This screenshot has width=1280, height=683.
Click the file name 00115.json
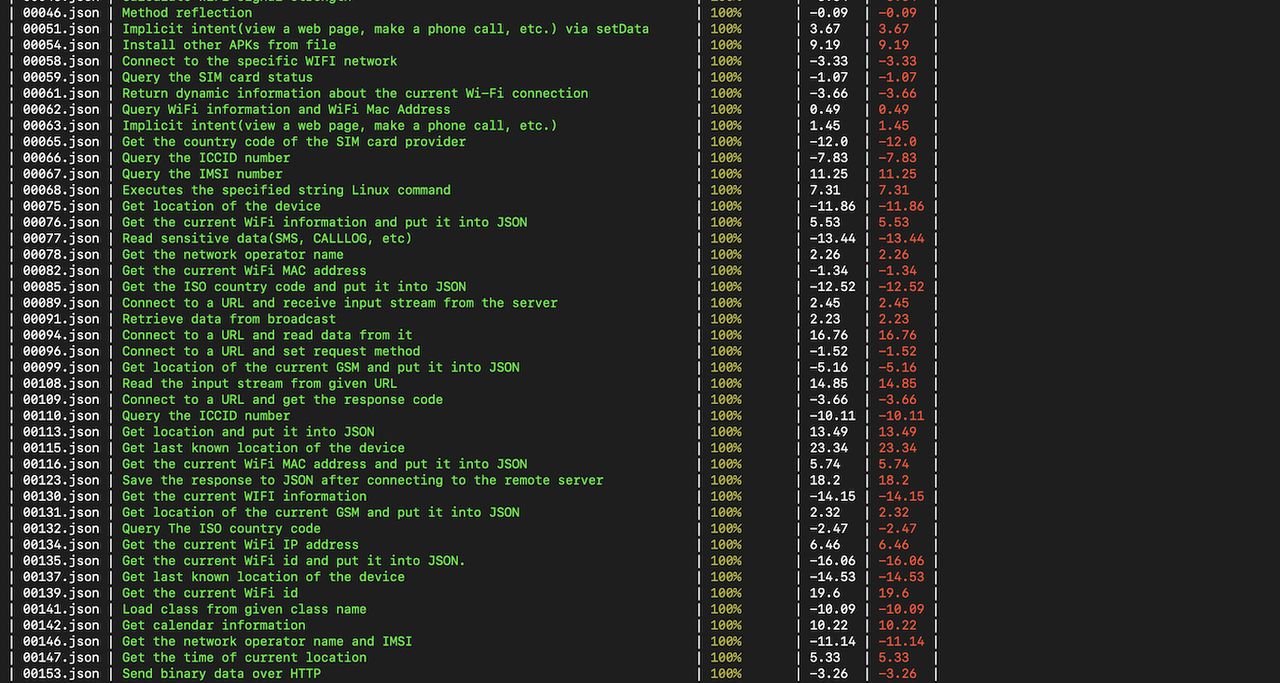pyautogui.click(x=61, y=448)
